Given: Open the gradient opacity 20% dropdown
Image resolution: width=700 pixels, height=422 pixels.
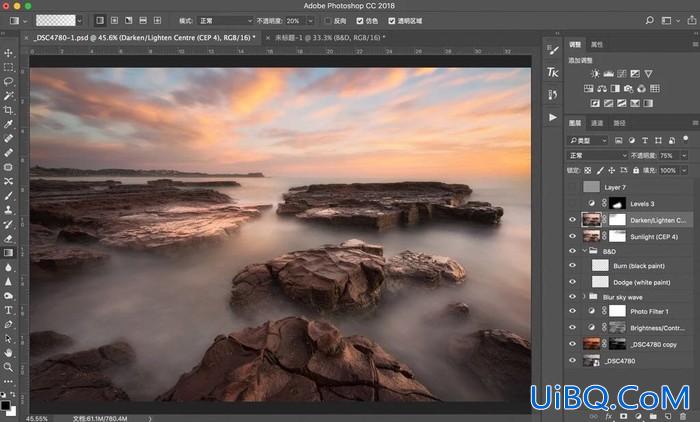Looking at the screenshot, I should click(x=310, y=21).
